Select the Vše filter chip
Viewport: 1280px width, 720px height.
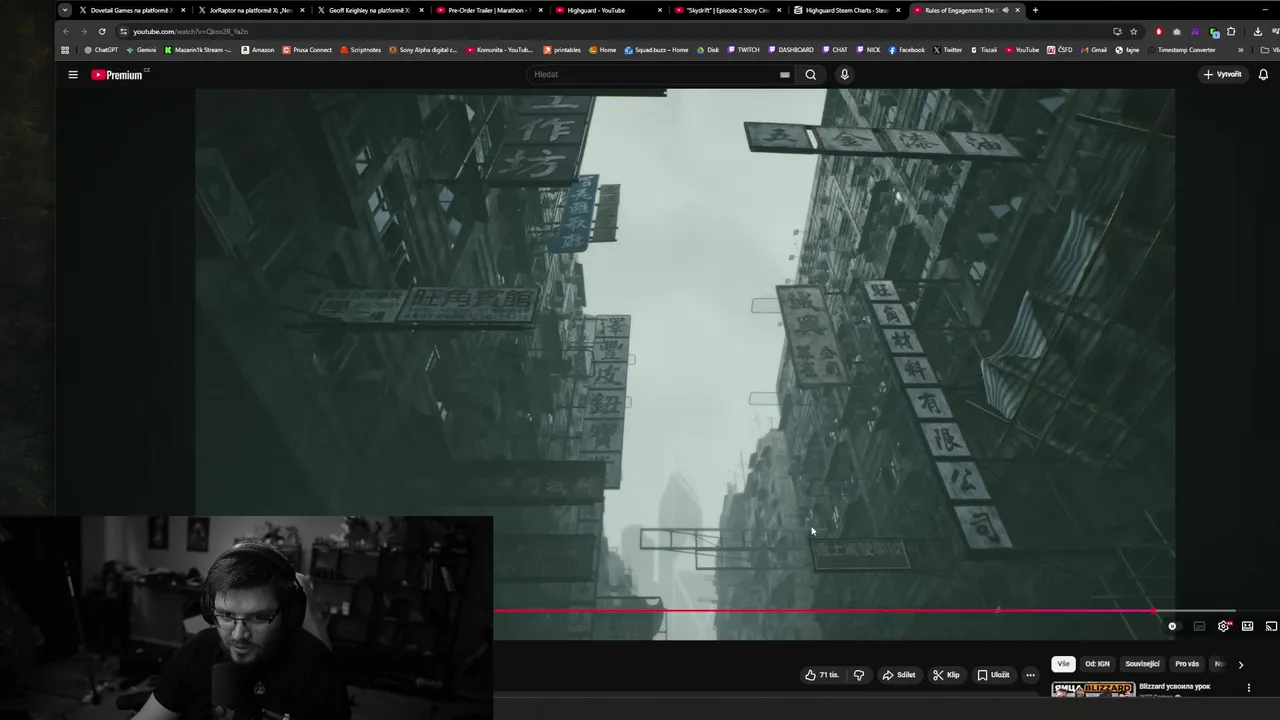[1063, 664]
